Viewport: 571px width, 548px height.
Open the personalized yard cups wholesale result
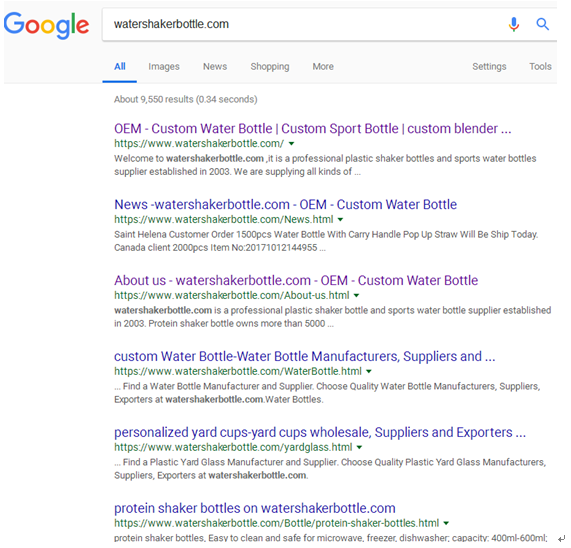pos(320,432)
